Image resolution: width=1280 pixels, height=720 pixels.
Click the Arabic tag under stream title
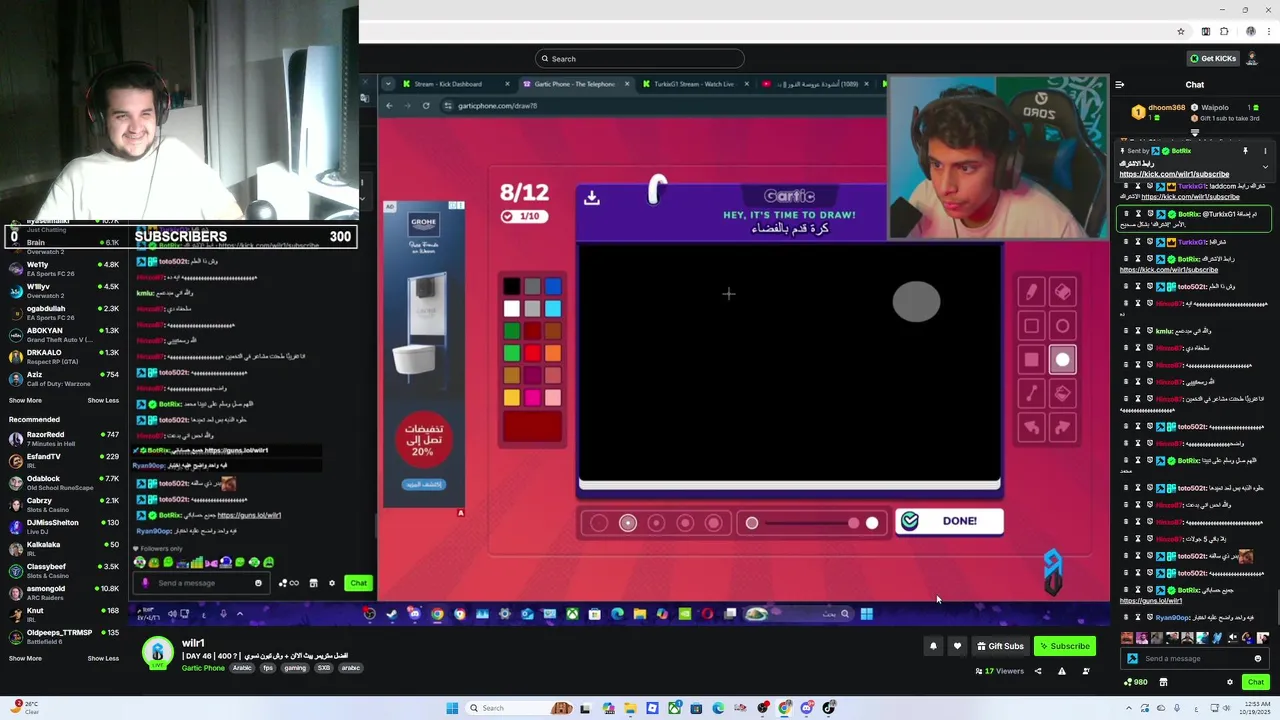pyautogui.click(x=243, y=668)
